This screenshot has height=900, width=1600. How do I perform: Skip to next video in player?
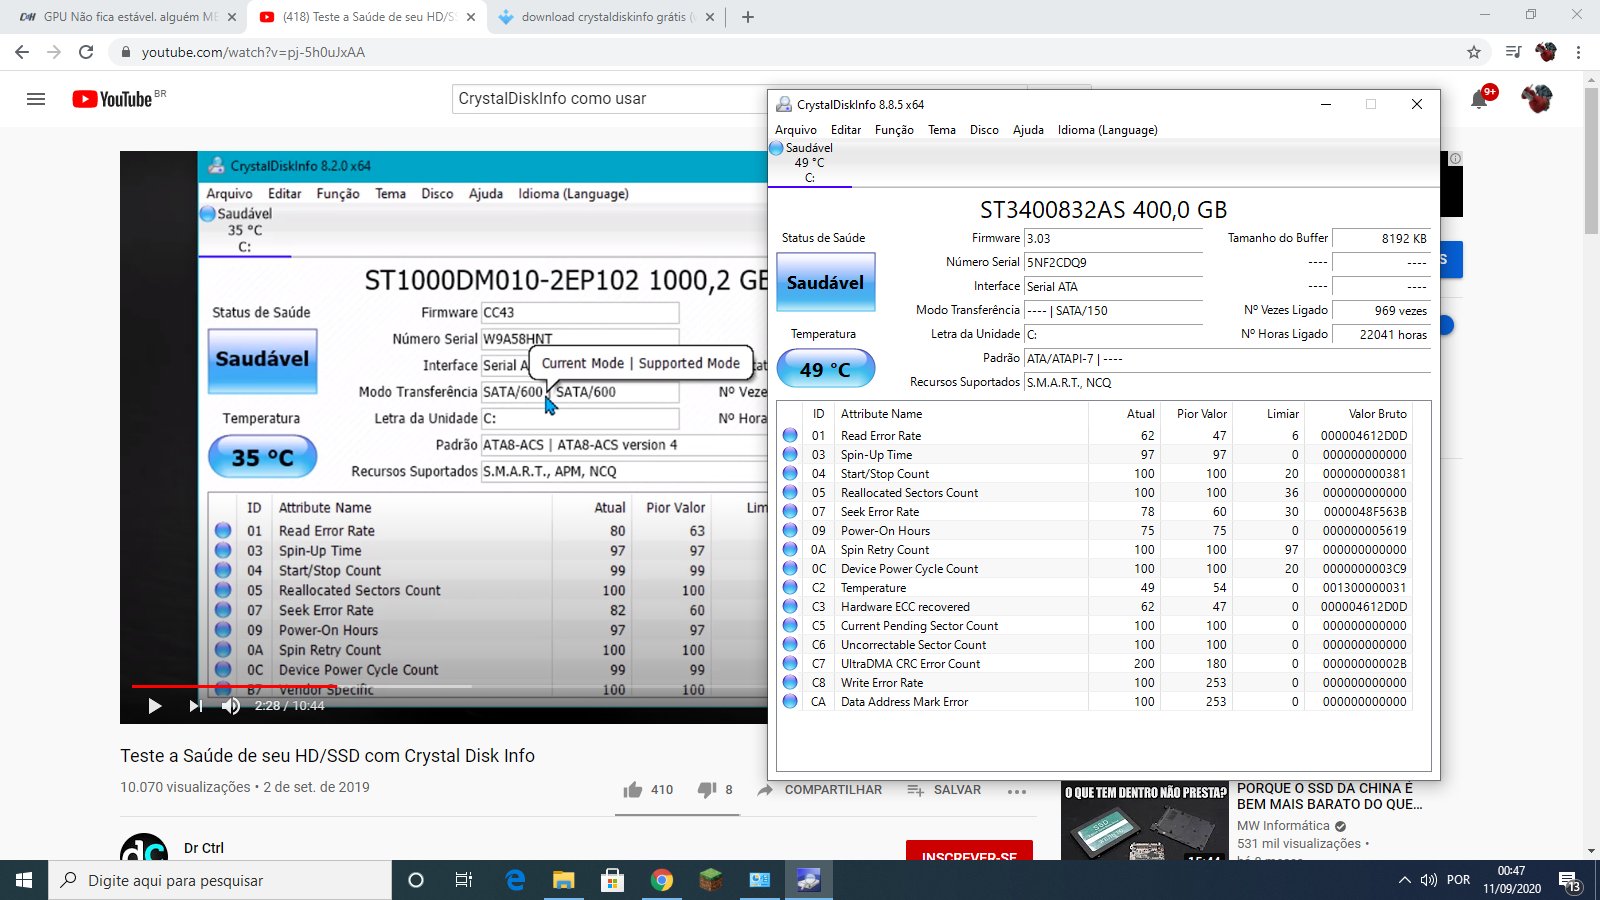[195, 706]
